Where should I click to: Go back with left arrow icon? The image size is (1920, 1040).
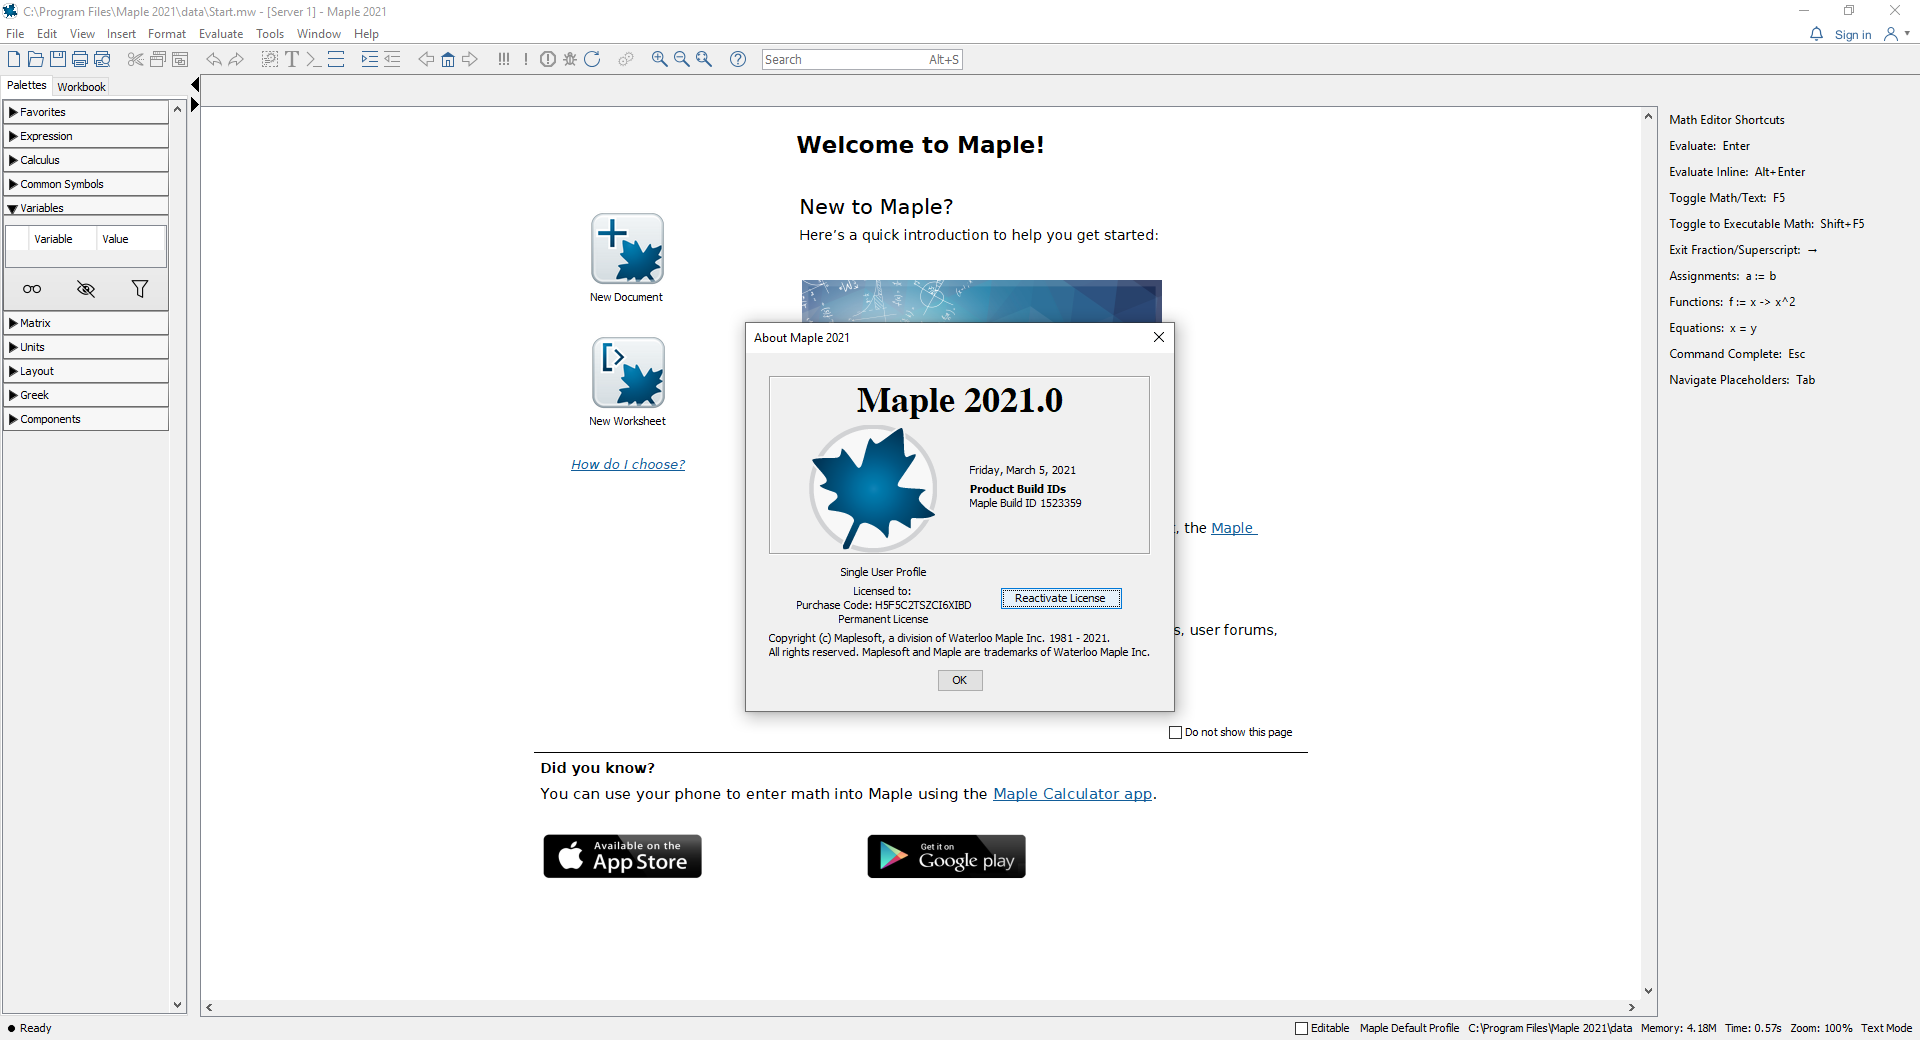[426, 59]
